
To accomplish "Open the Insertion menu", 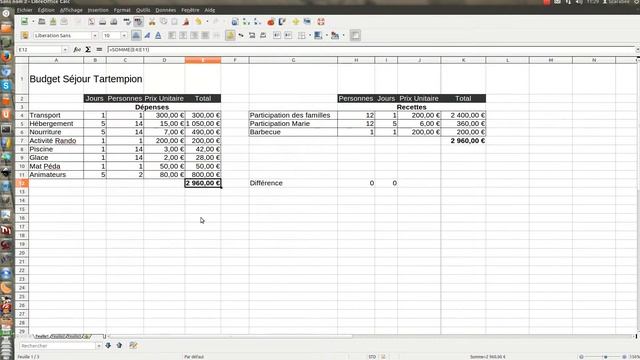I will (98, 10).
